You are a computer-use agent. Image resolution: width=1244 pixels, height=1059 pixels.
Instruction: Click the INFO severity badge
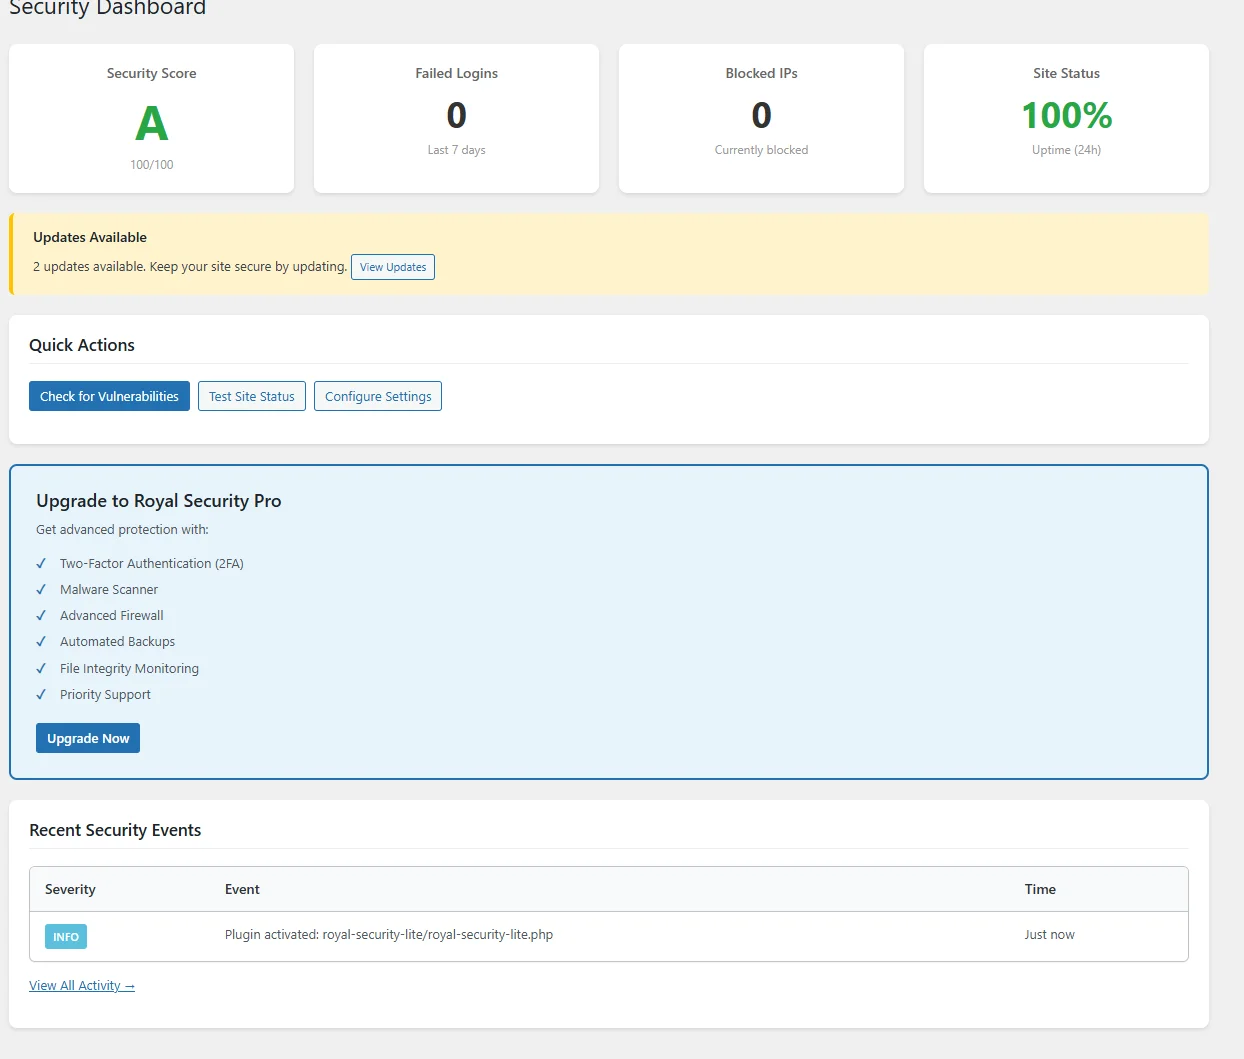65,937
